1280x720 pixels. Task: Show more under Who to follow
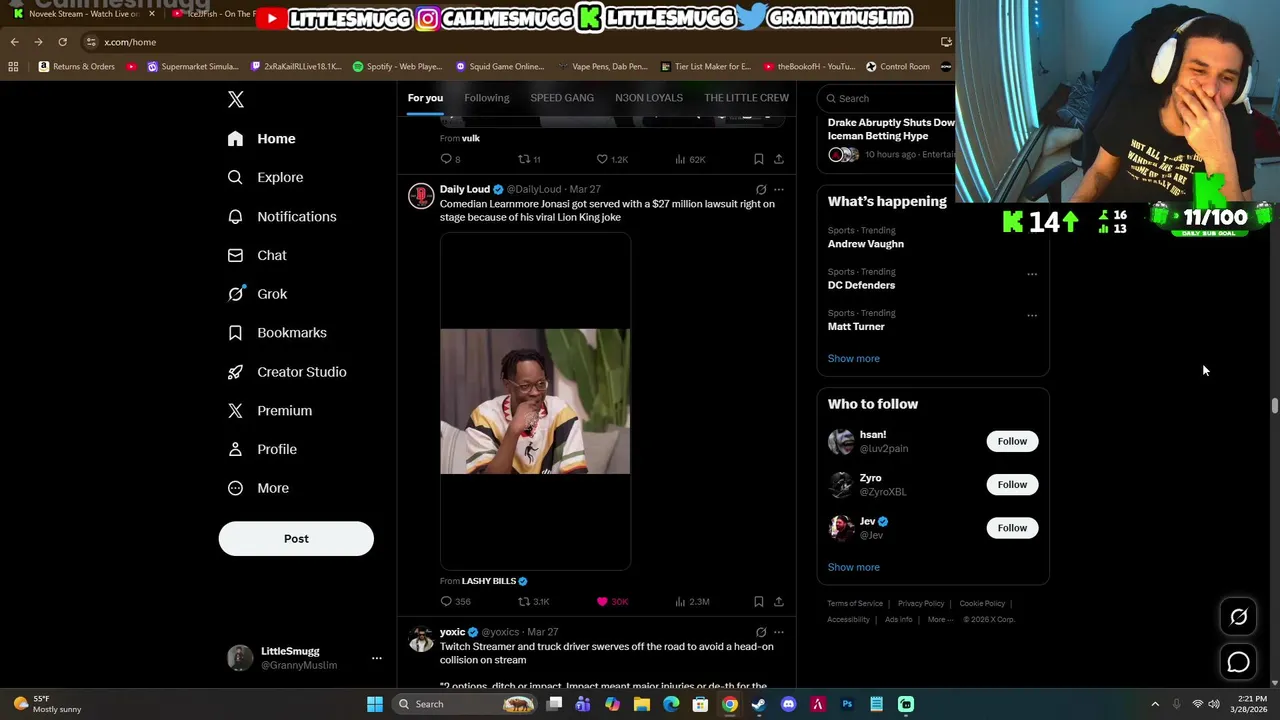[x=854, y=567]
